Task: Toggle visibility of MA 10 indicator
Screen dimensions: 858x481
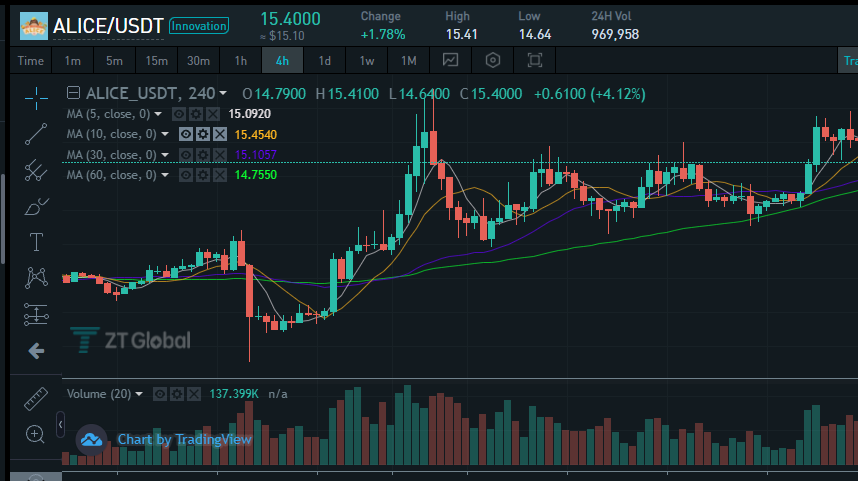Action: [x=186, y=134]
